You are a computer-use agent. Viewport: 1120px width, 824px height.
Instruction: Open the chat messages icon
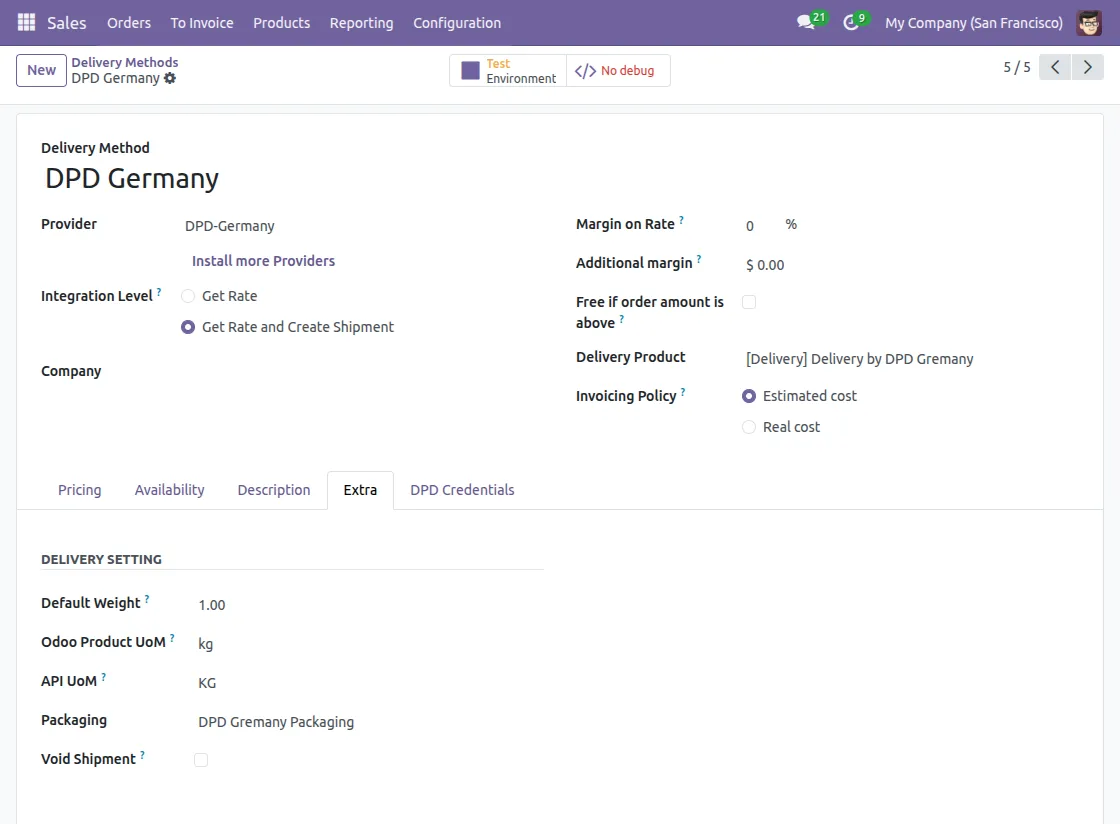click(x=806, y=23)
